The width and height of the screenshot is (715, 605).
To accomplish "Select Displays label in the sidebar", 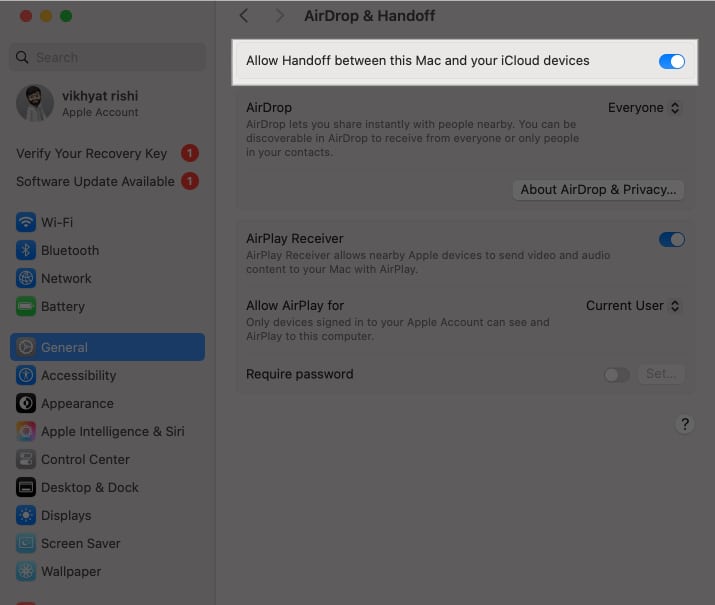I will point(66,516).
